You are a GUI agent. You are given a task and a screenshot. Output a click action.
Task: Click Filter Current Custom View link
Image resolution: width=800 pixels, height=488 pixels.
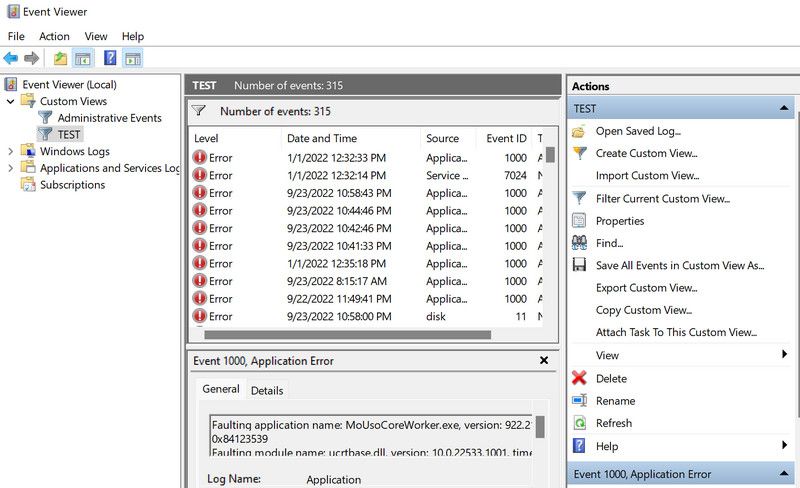coord(662,198)
